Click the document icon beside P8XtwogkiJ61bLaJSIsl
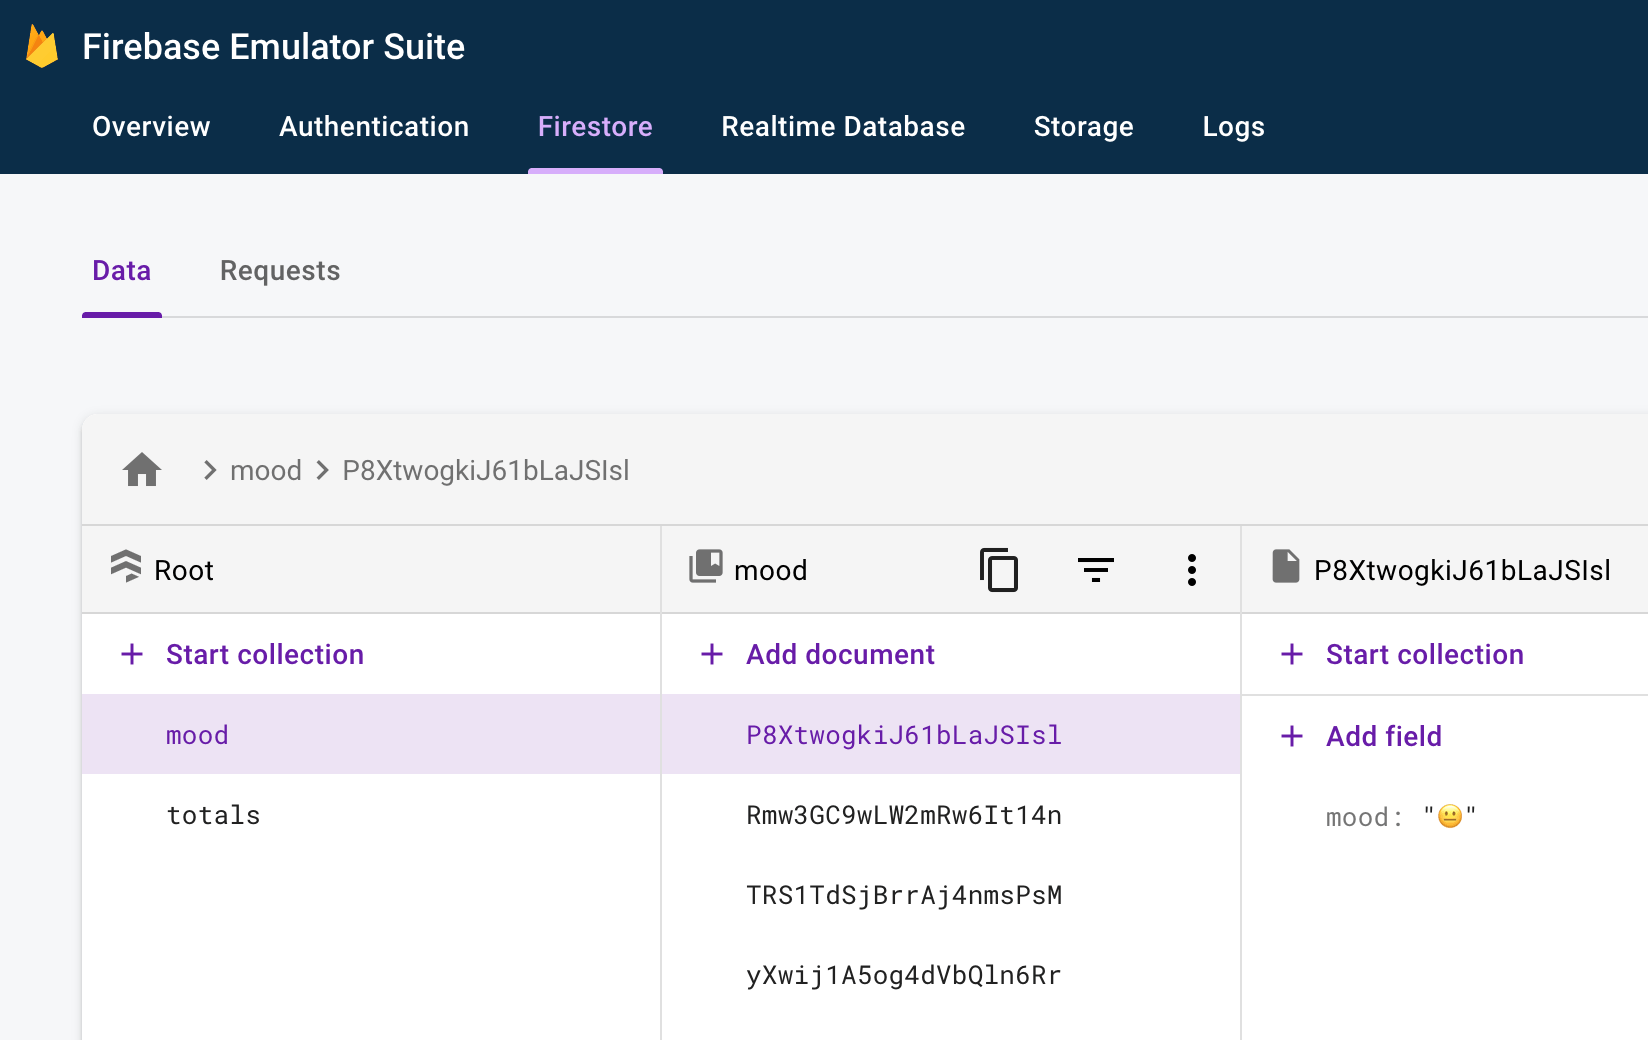 click(x=1286, y=566)
